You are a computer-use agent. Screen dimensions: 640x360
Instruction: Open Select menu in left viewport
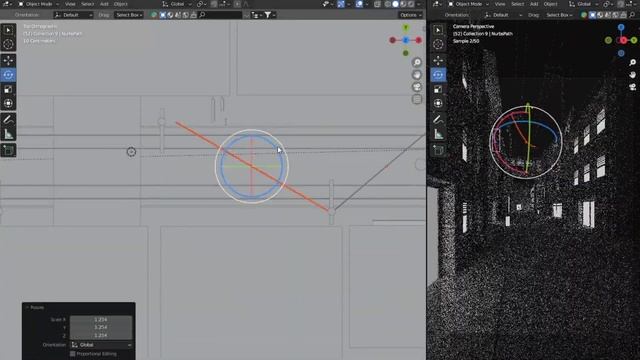coord(87,4)
